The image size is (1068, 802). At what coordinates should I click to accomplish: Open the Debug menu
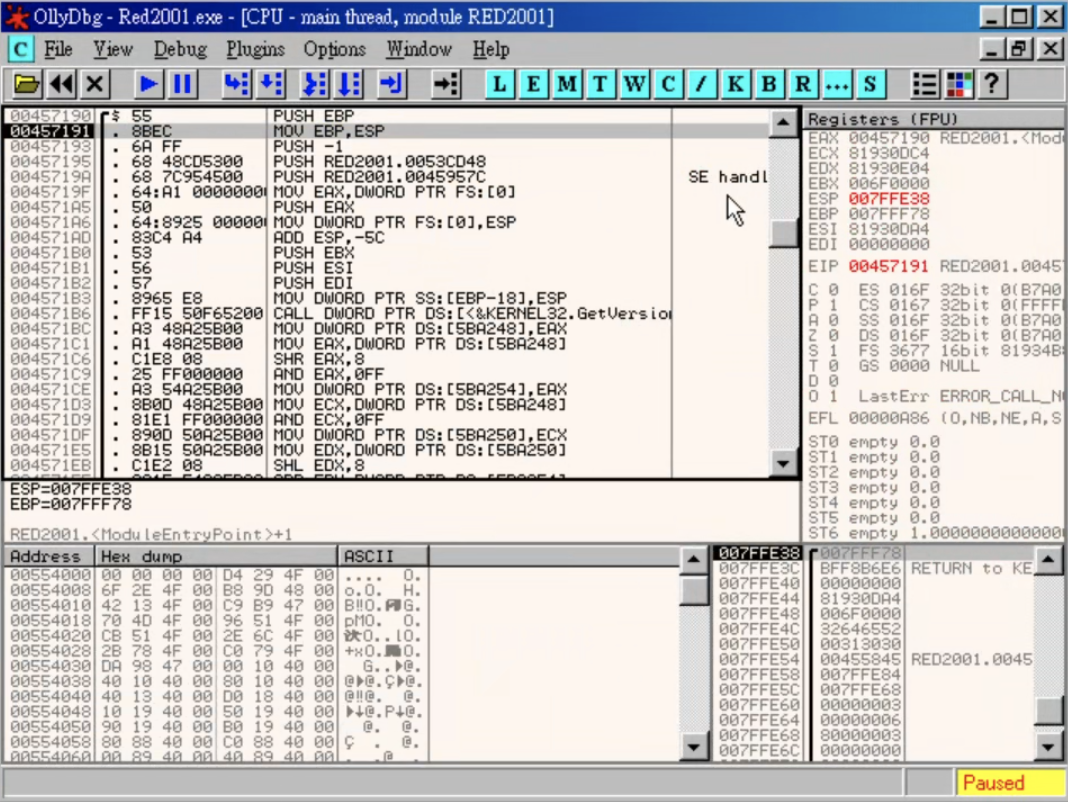(x=180, y=49)
